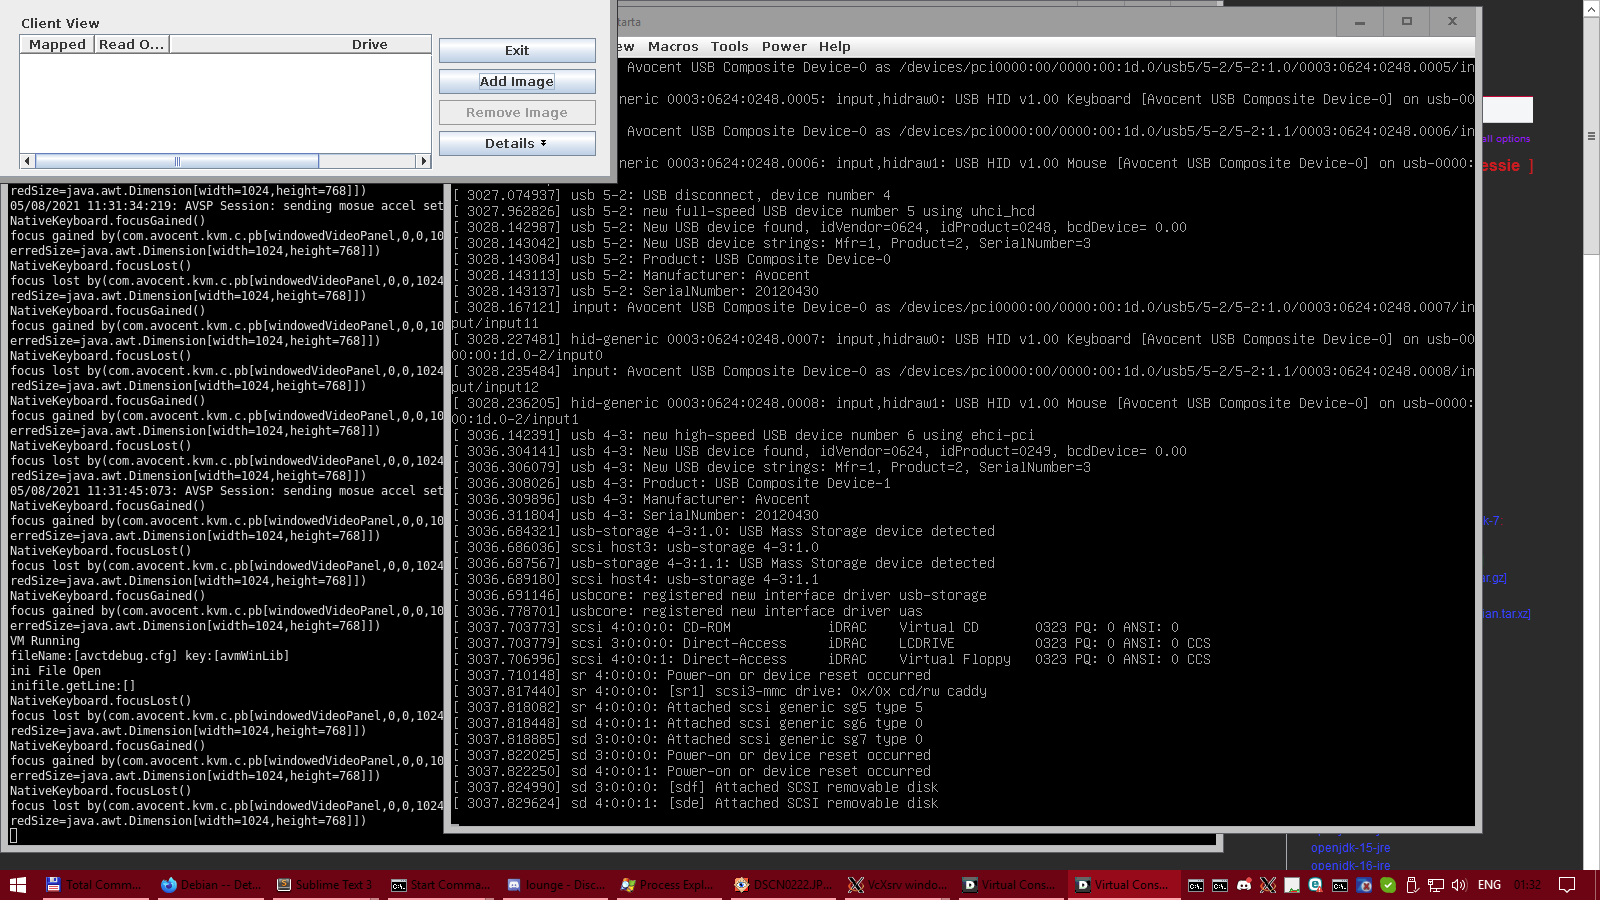The width and height of the screenshot is (1600, 900).
Task: Open the notification center icon
Action: point(1567,885)
